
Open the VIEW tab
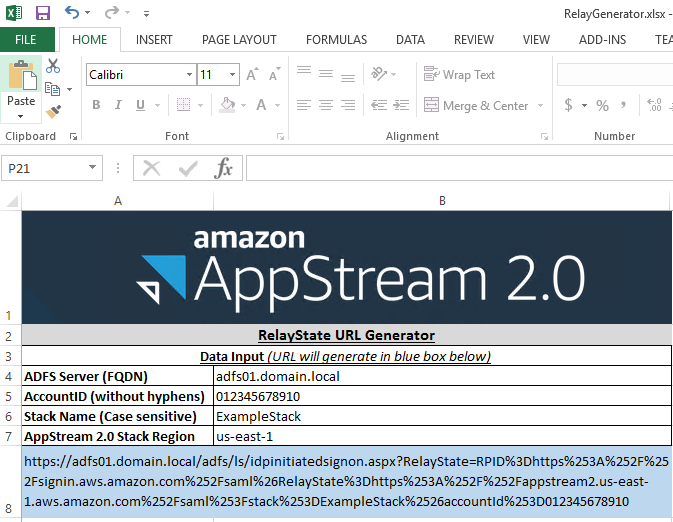pyautogui.click(x=536, y=39)
